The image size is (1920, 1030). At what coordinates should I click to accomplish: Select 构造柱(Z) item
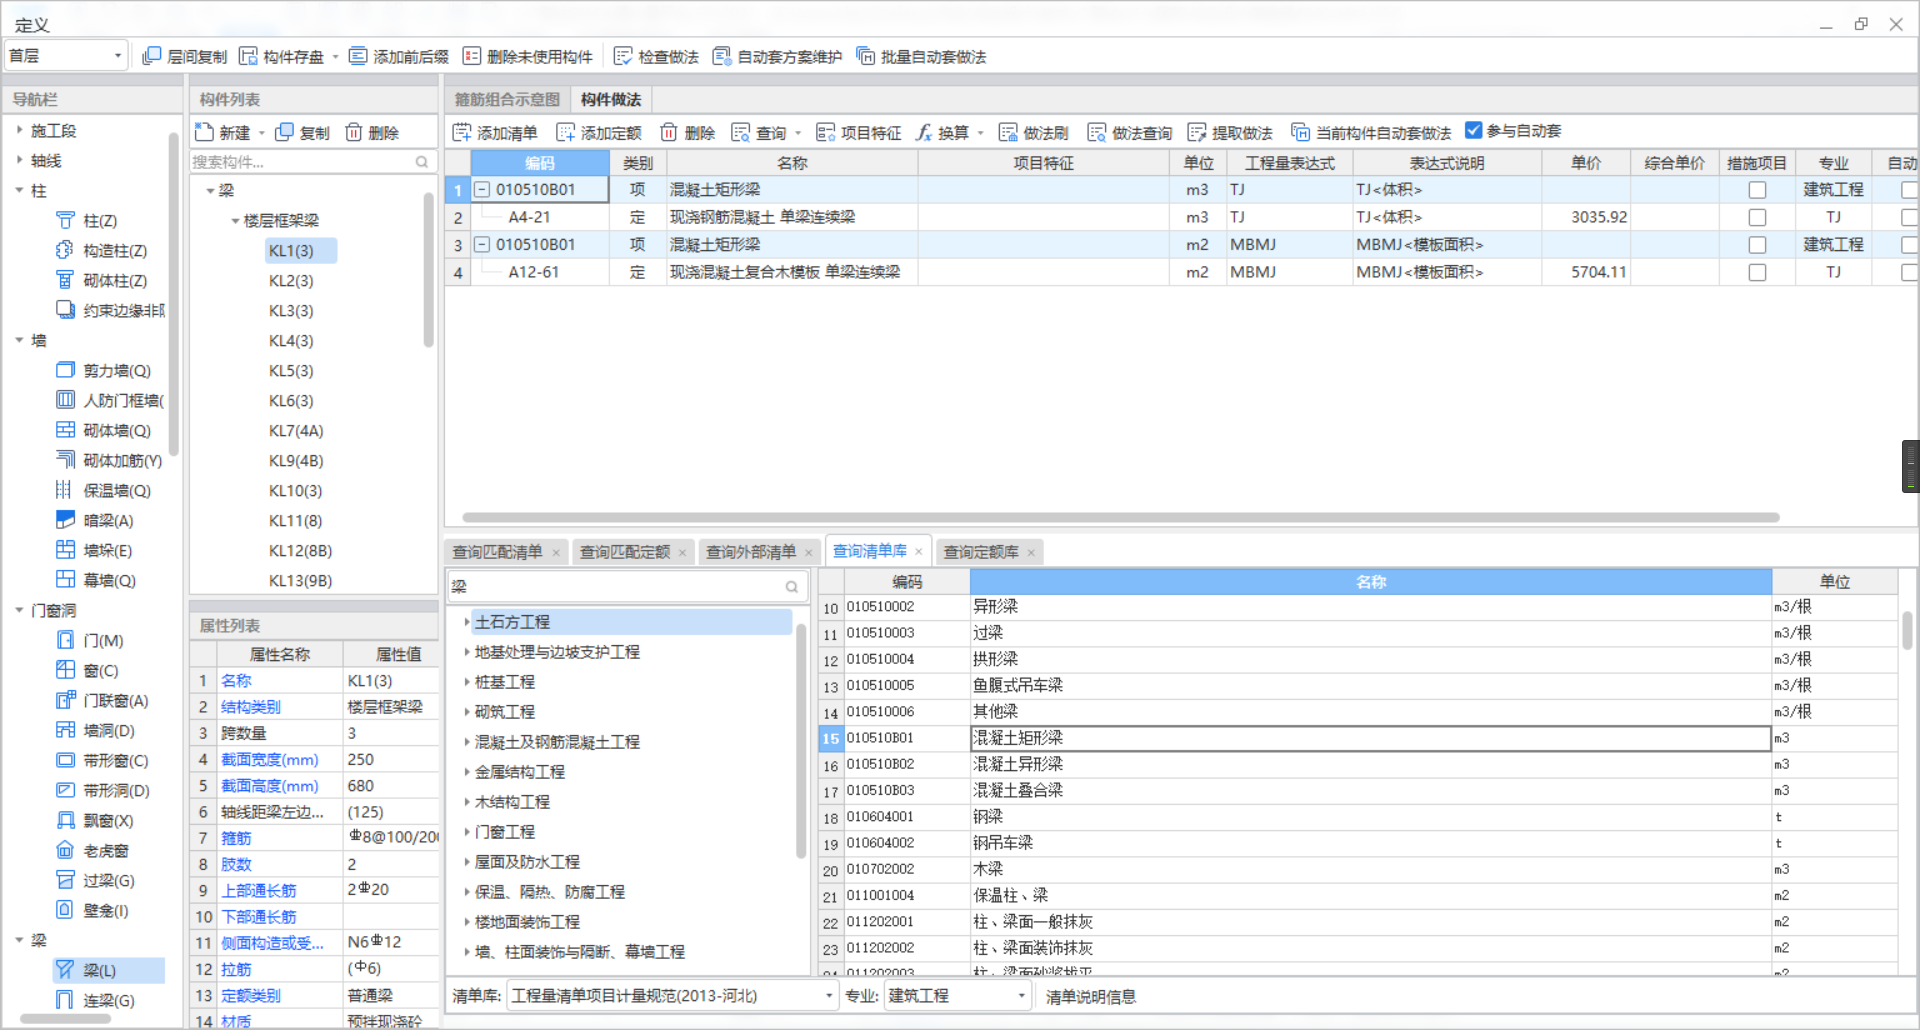[101, 250]
